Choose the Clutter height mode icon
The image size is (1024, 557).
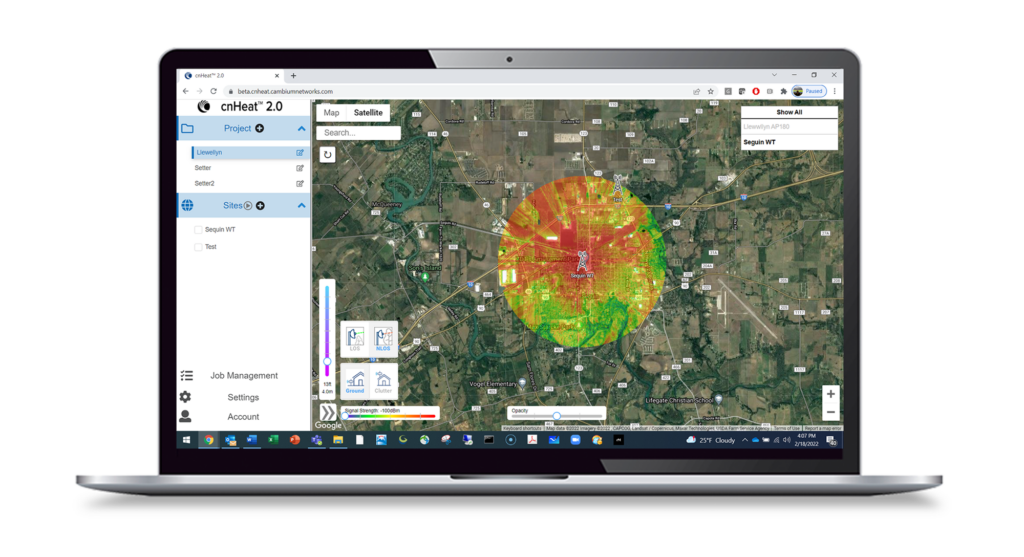(x=384, y=380)
